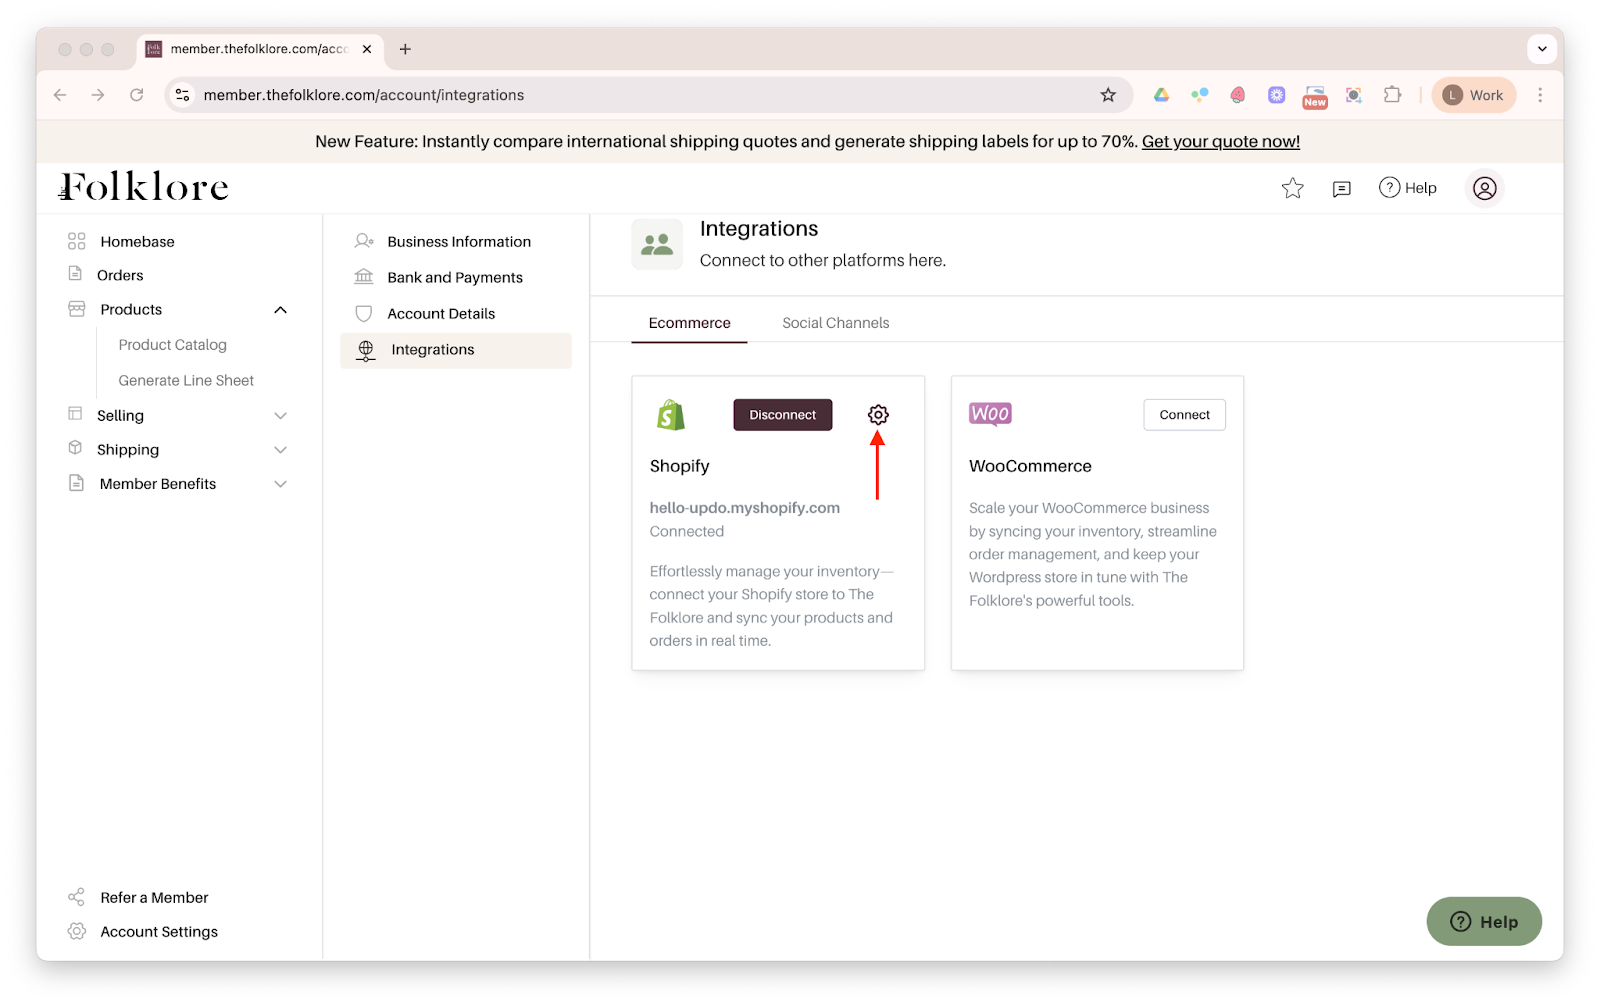This screenshot has height=1006, width=1600.
Task: Open the user profile avatar icon
Action: [1484, 188]
